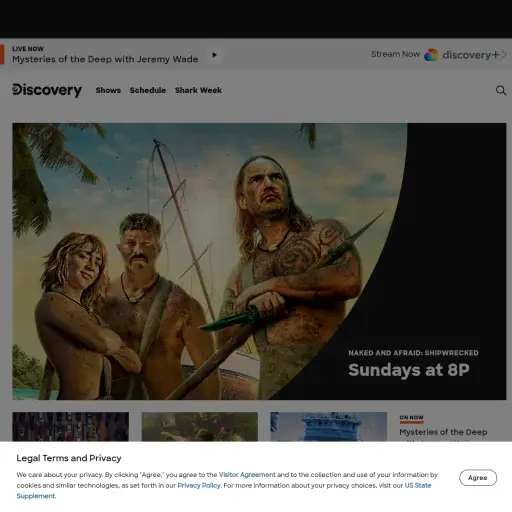This screenshot has height=512, width=512.
Task: Open the Privacy Policy link
Action: point(199,485)
